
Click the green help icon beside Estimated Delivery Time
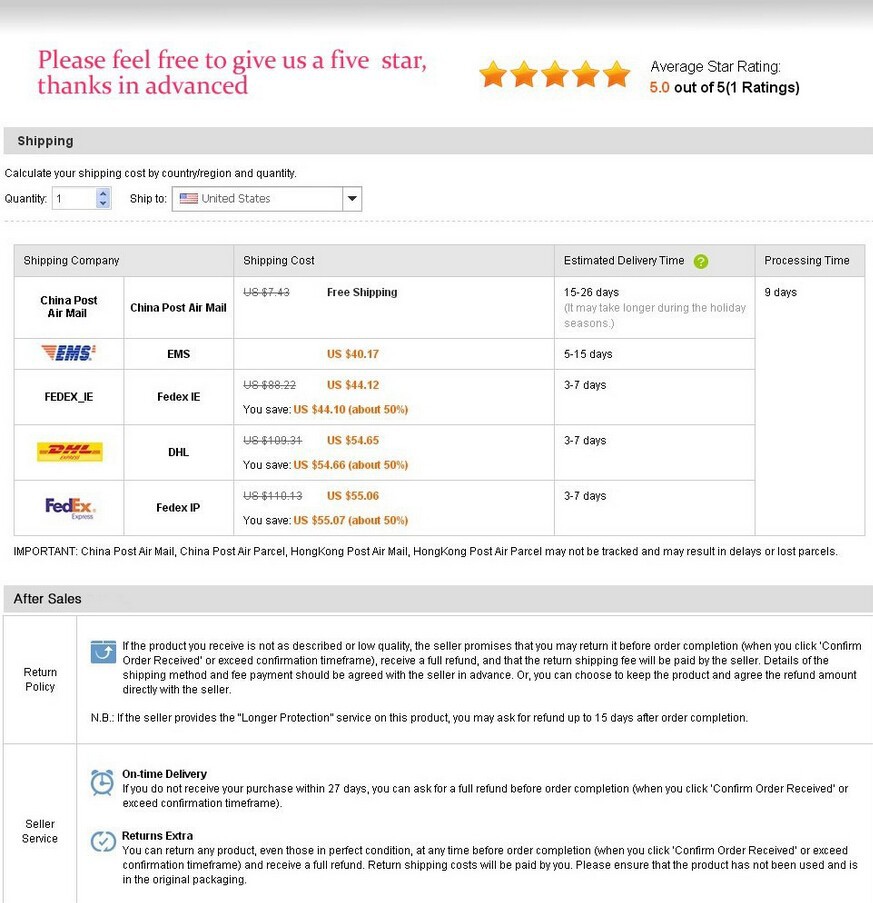[701, 261]
